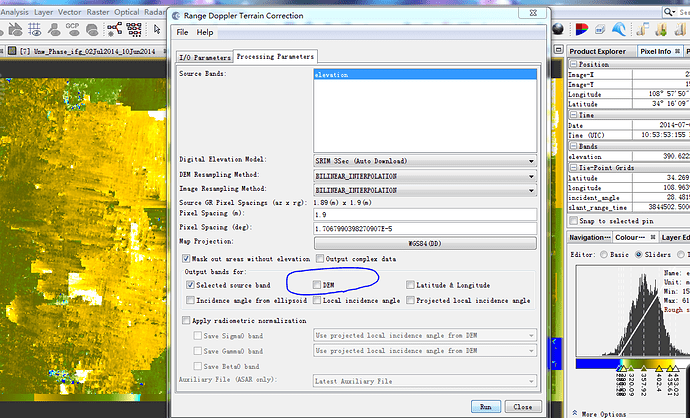Open DEM Resampling Method dropdown

[x=425, y=176]
